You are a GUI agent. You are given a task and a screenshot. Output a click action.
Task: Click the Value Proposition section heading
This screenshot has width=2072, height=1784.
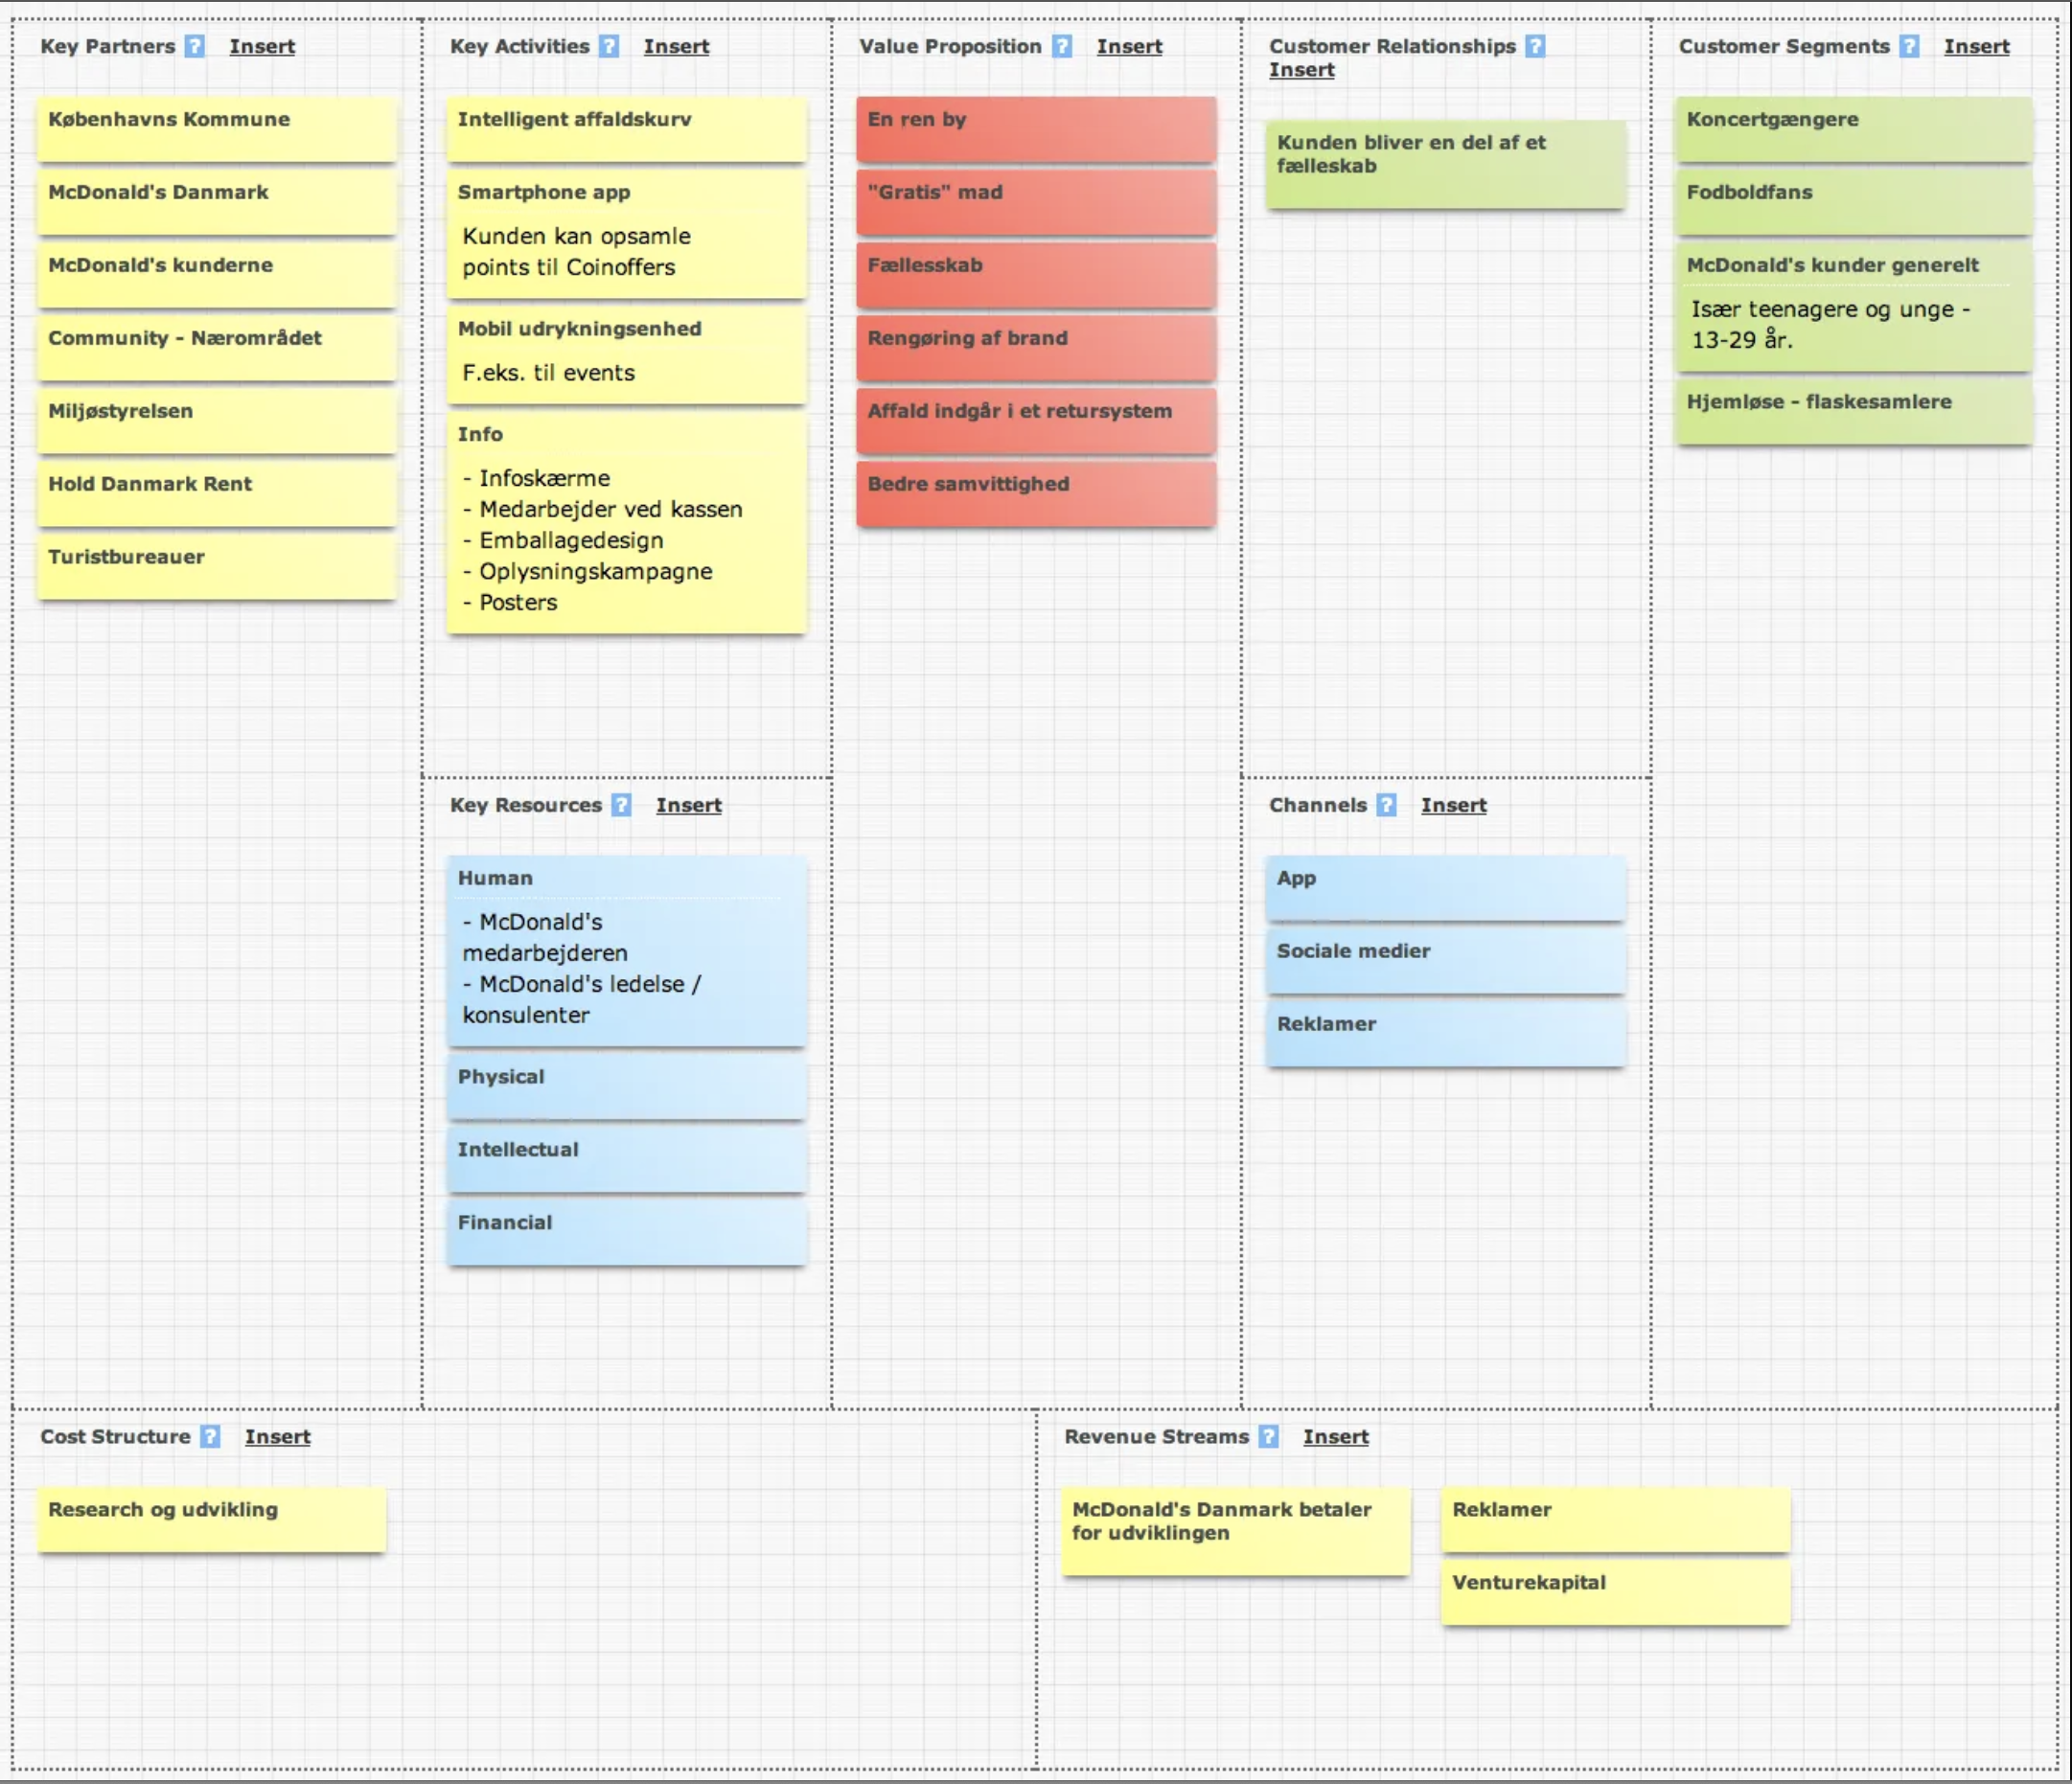point(950,46)
